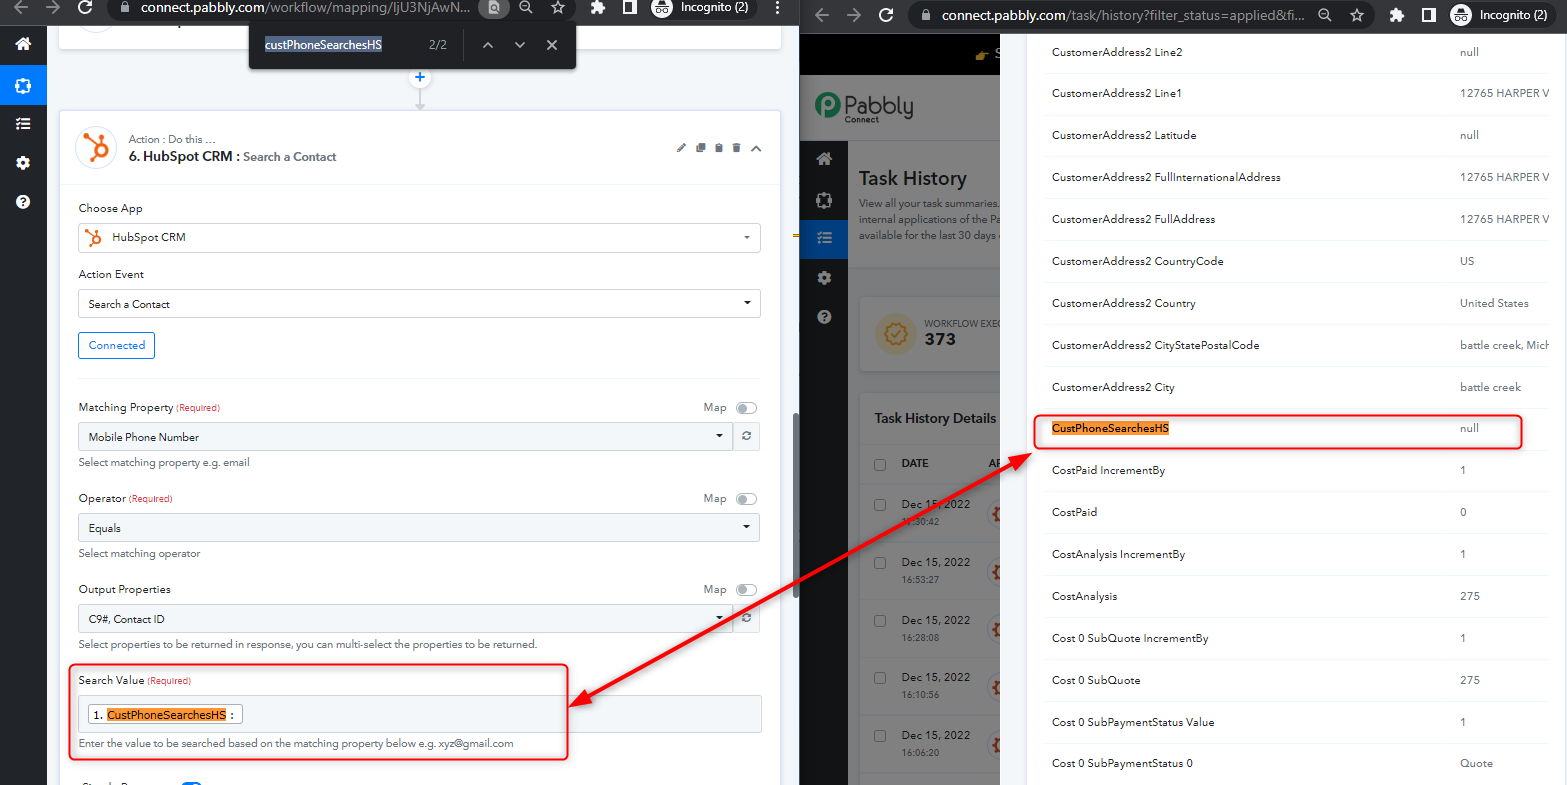This screenshot has height=785, width=1567.
Task: Check task row Dec 15, 2022 16:53:27
Action: tap(880, 563)
